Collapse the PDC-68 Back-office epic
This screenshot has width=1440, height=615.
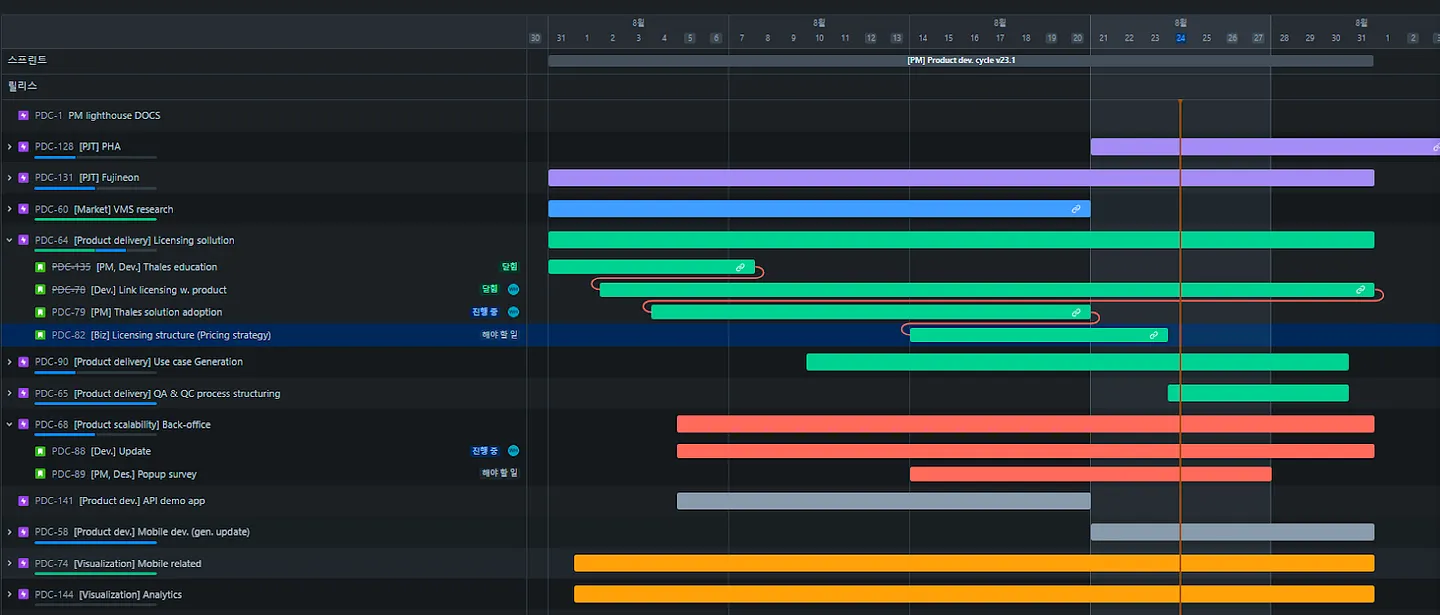(10, 425)
